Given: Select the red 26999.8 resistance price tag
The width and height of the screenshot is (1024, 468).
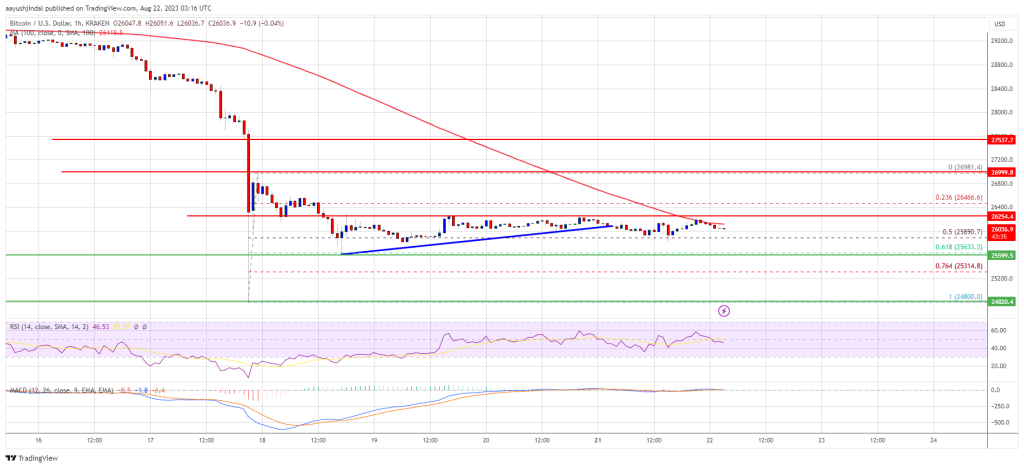Looking at the screenshot, I should (x=1002, y=172).
